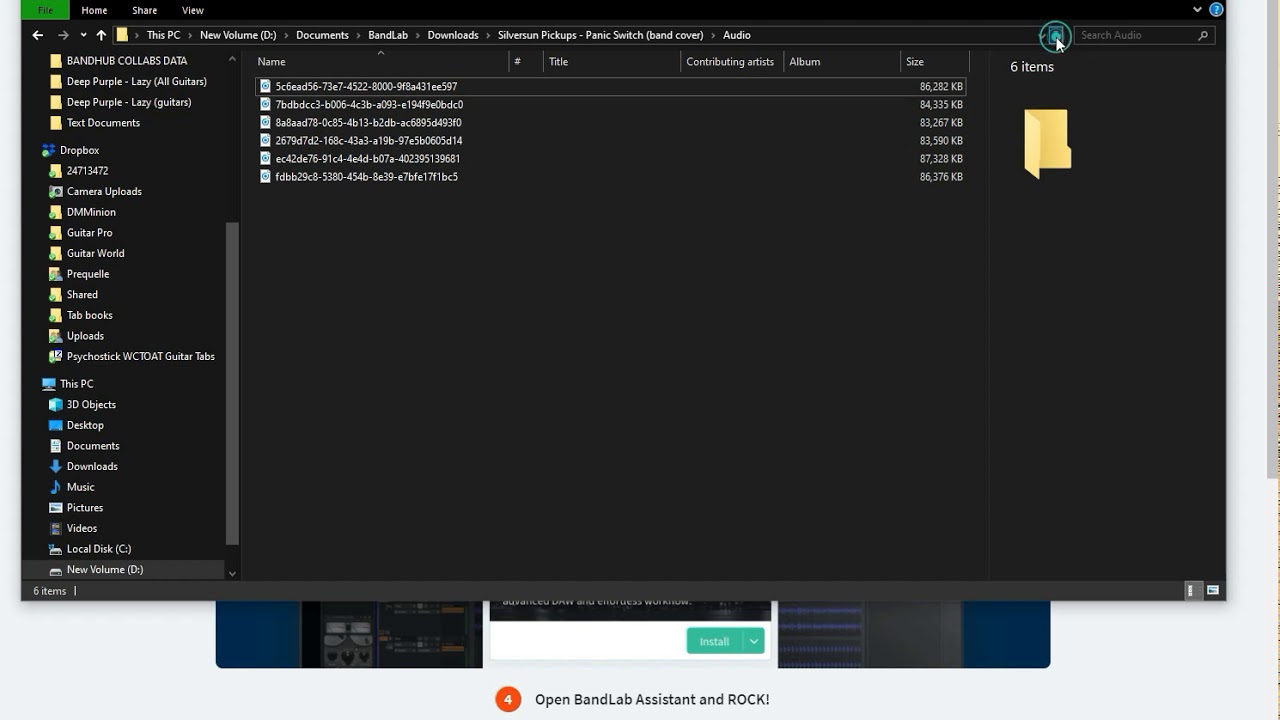Screen dimensions: 1280x720
Task: Go back using the Back arrow
Action: pos(37,35)
